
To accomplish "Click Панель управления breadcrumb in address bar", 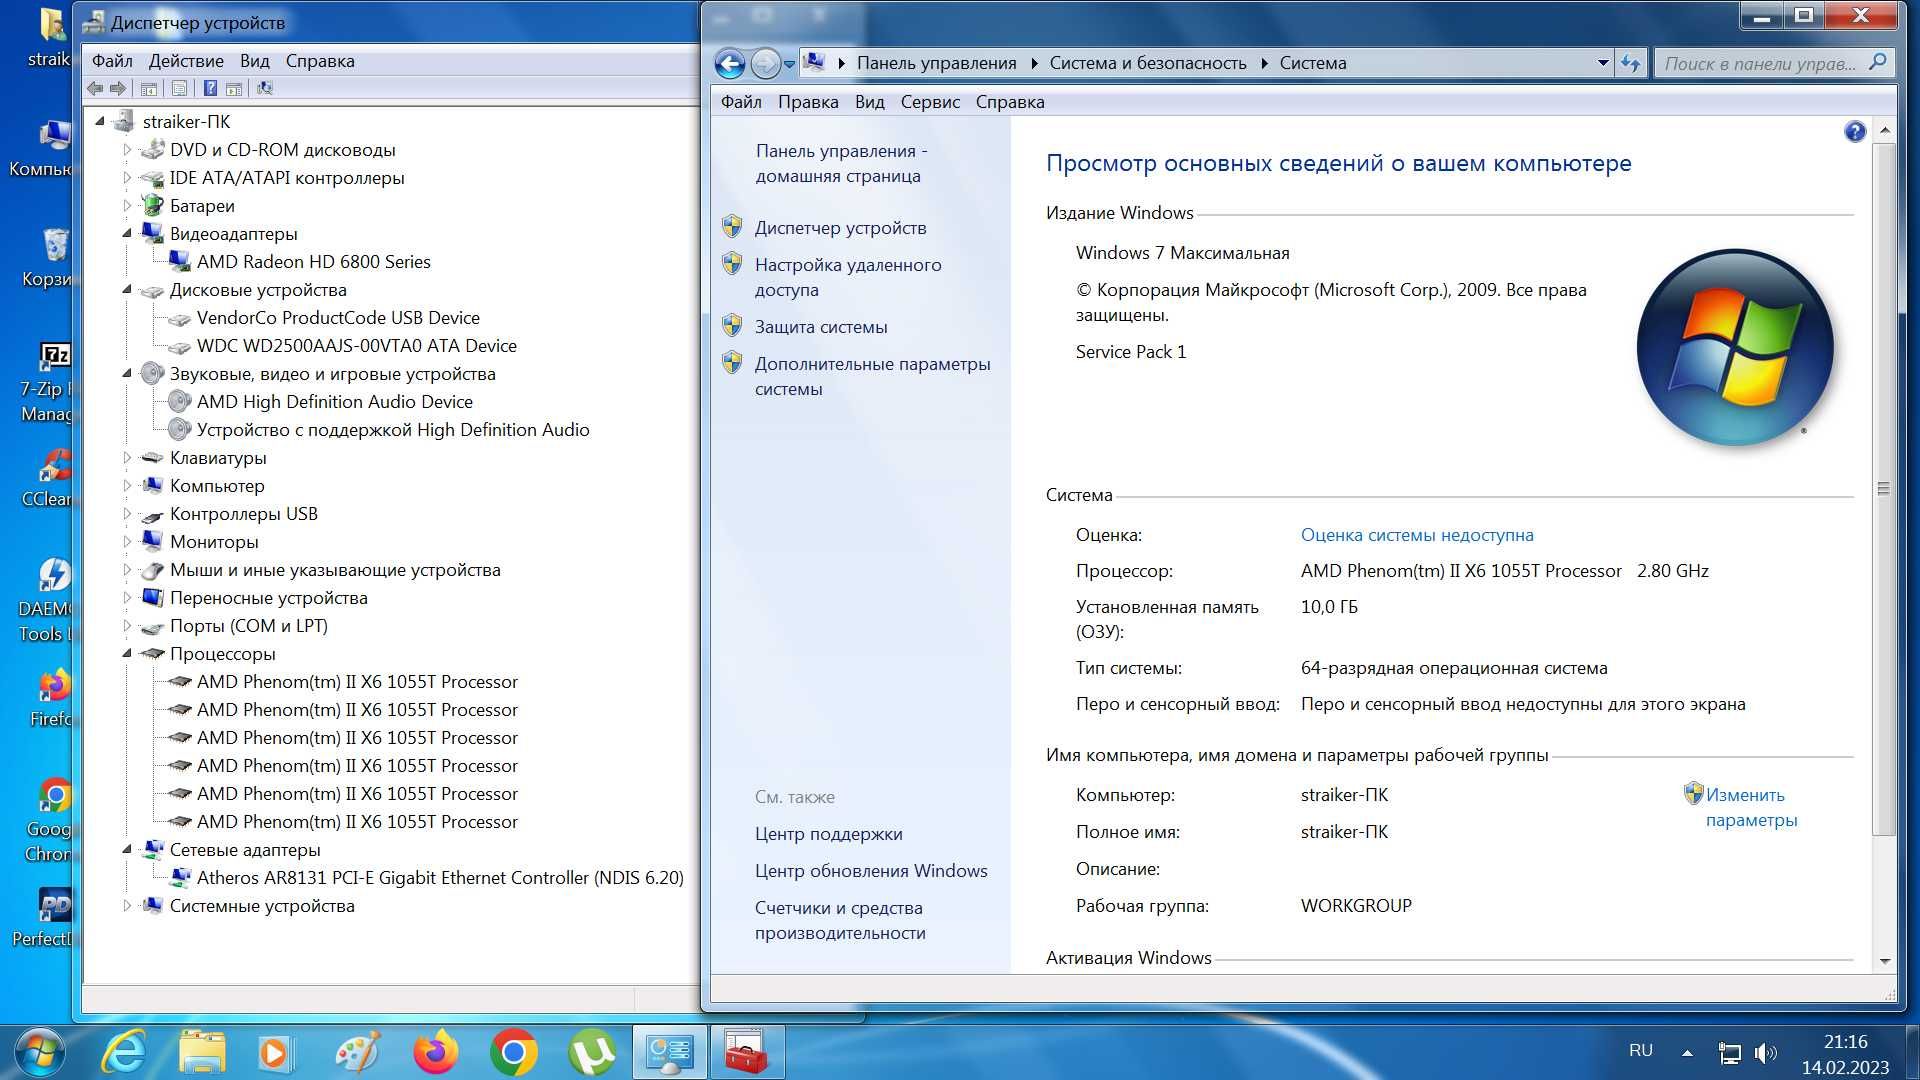I will (936, 63).
